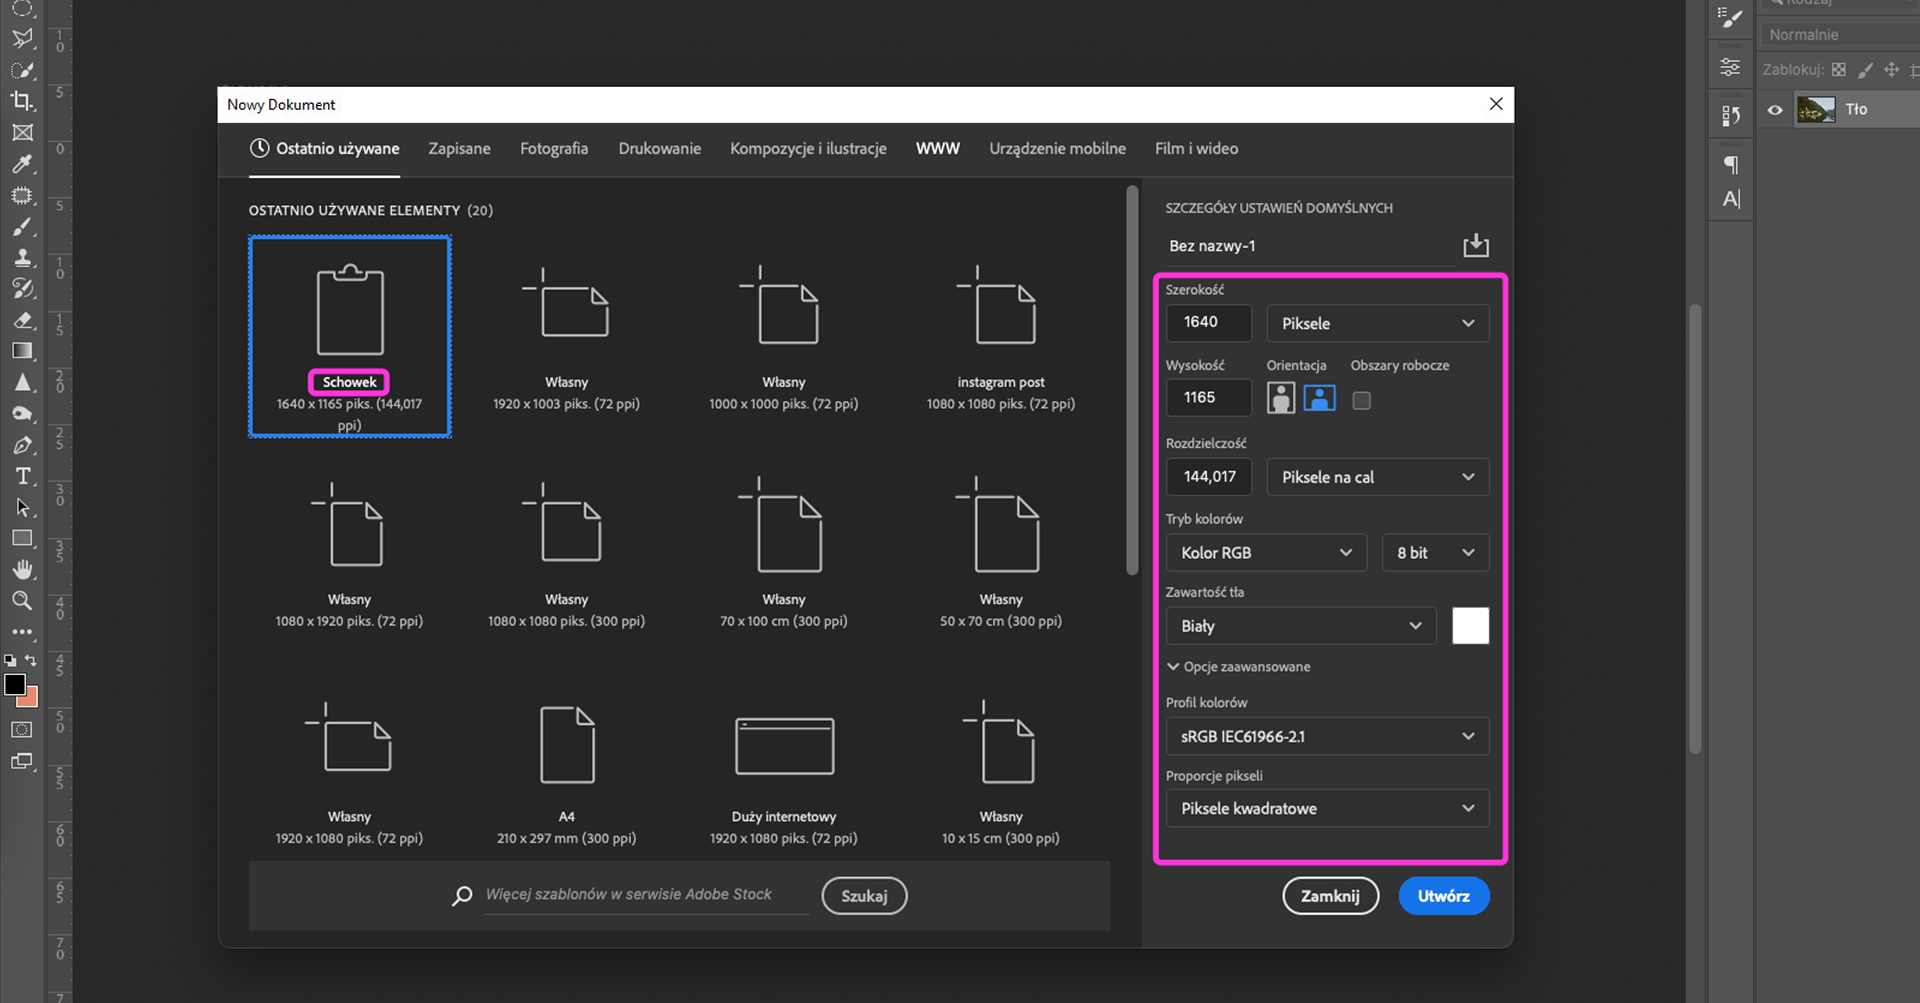The image size is (1920, 1003).
Task: Hide the Tło layer with eye icon
Action: tap(1775, 110)
